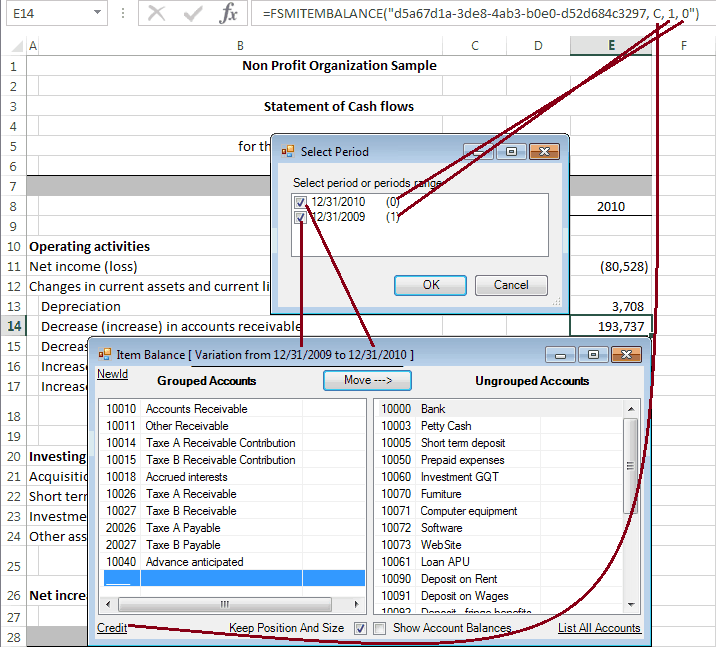Click Ungrouped Accounts vertical scrollbar thumb
This screenshot has height=647, width=716.
pos(631,466)
